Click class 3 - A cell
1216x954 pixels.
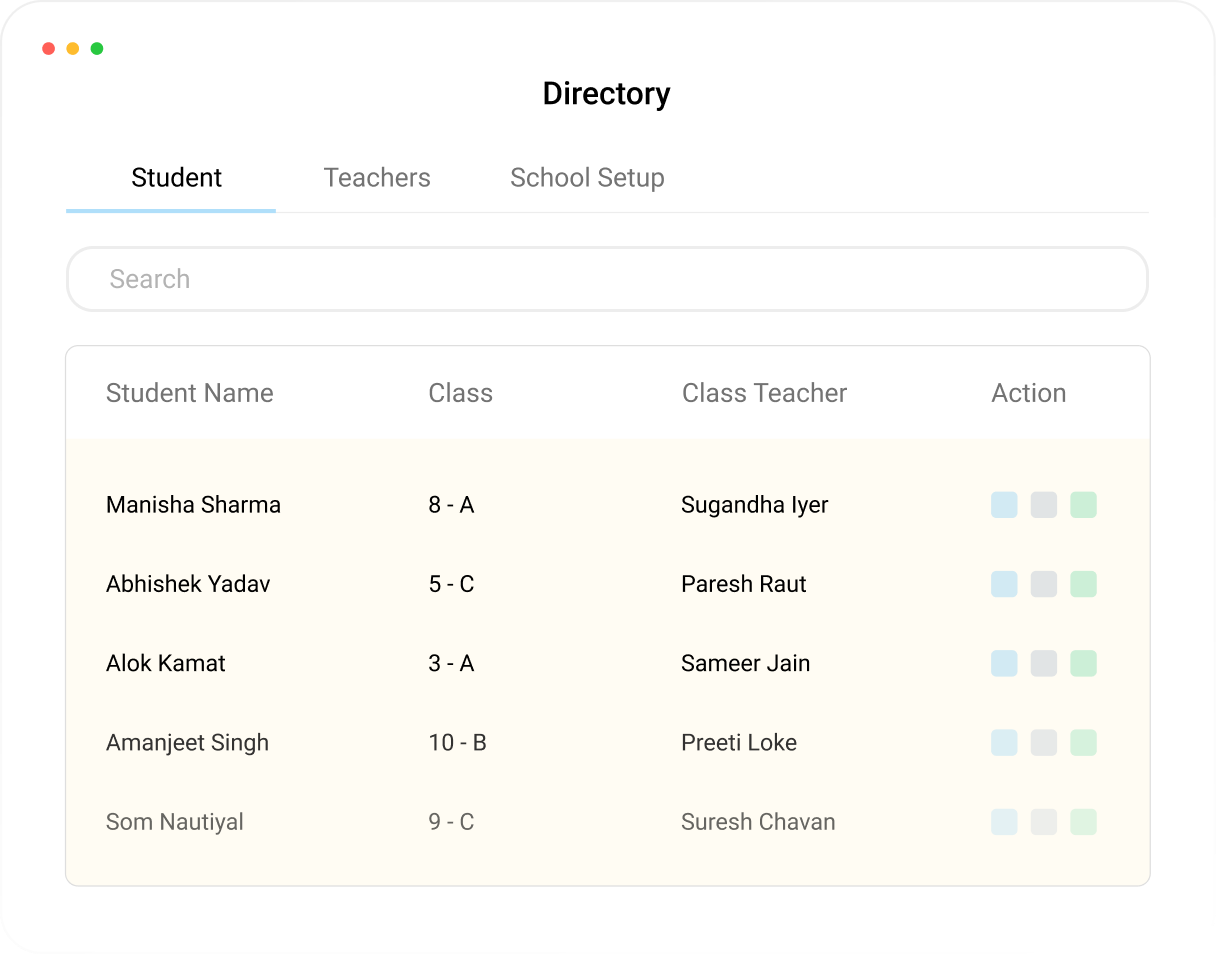tap(451, 663)
